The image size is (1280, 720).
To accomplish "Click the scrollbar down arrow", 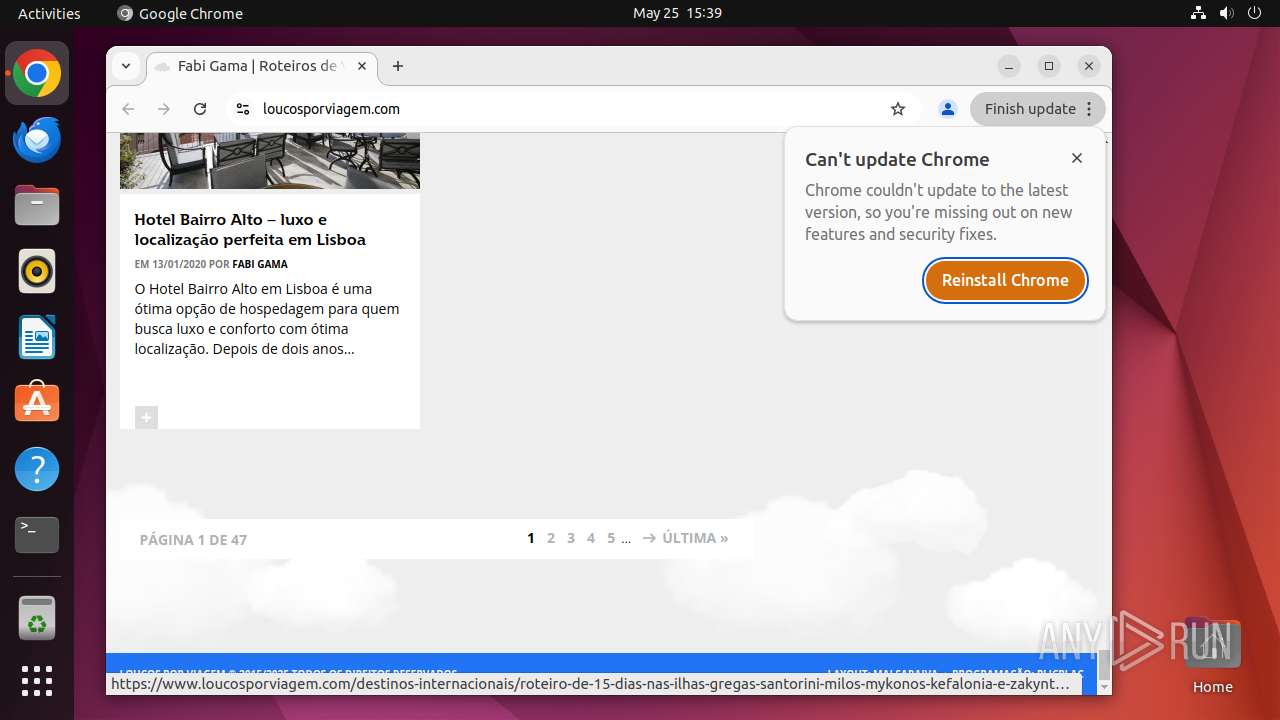I will [1104, 688].
